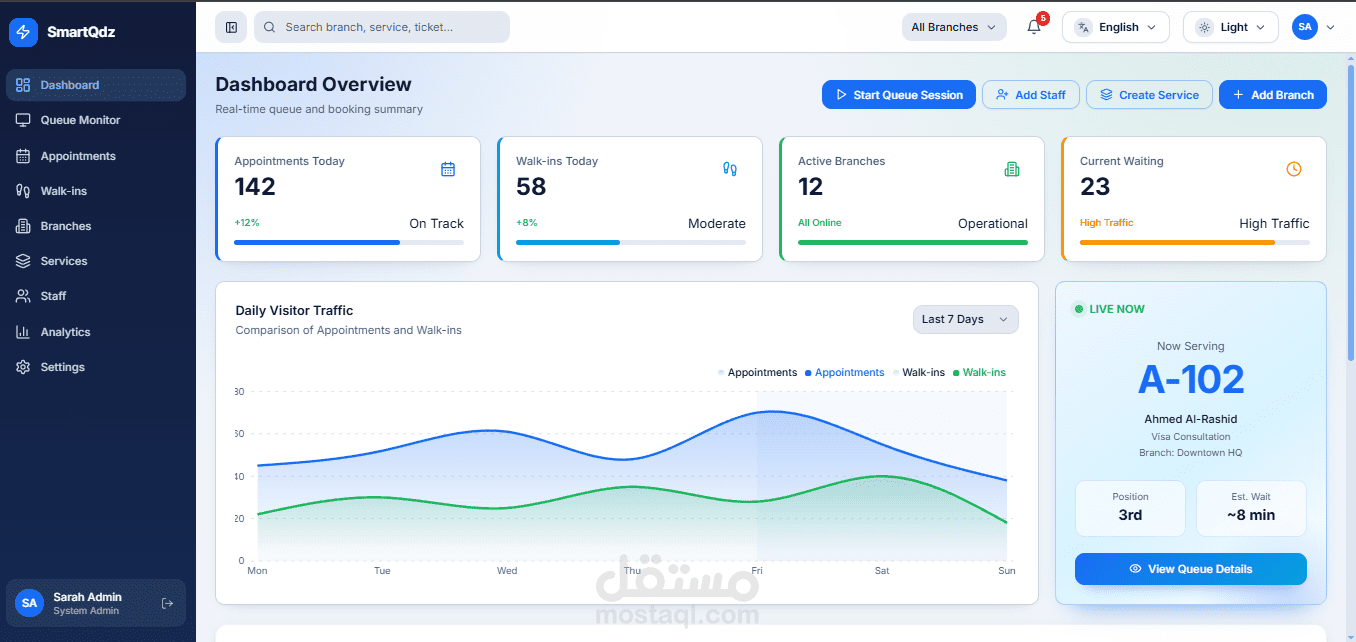Click the Est. Wait ~8 min tile

[1251, 508]
